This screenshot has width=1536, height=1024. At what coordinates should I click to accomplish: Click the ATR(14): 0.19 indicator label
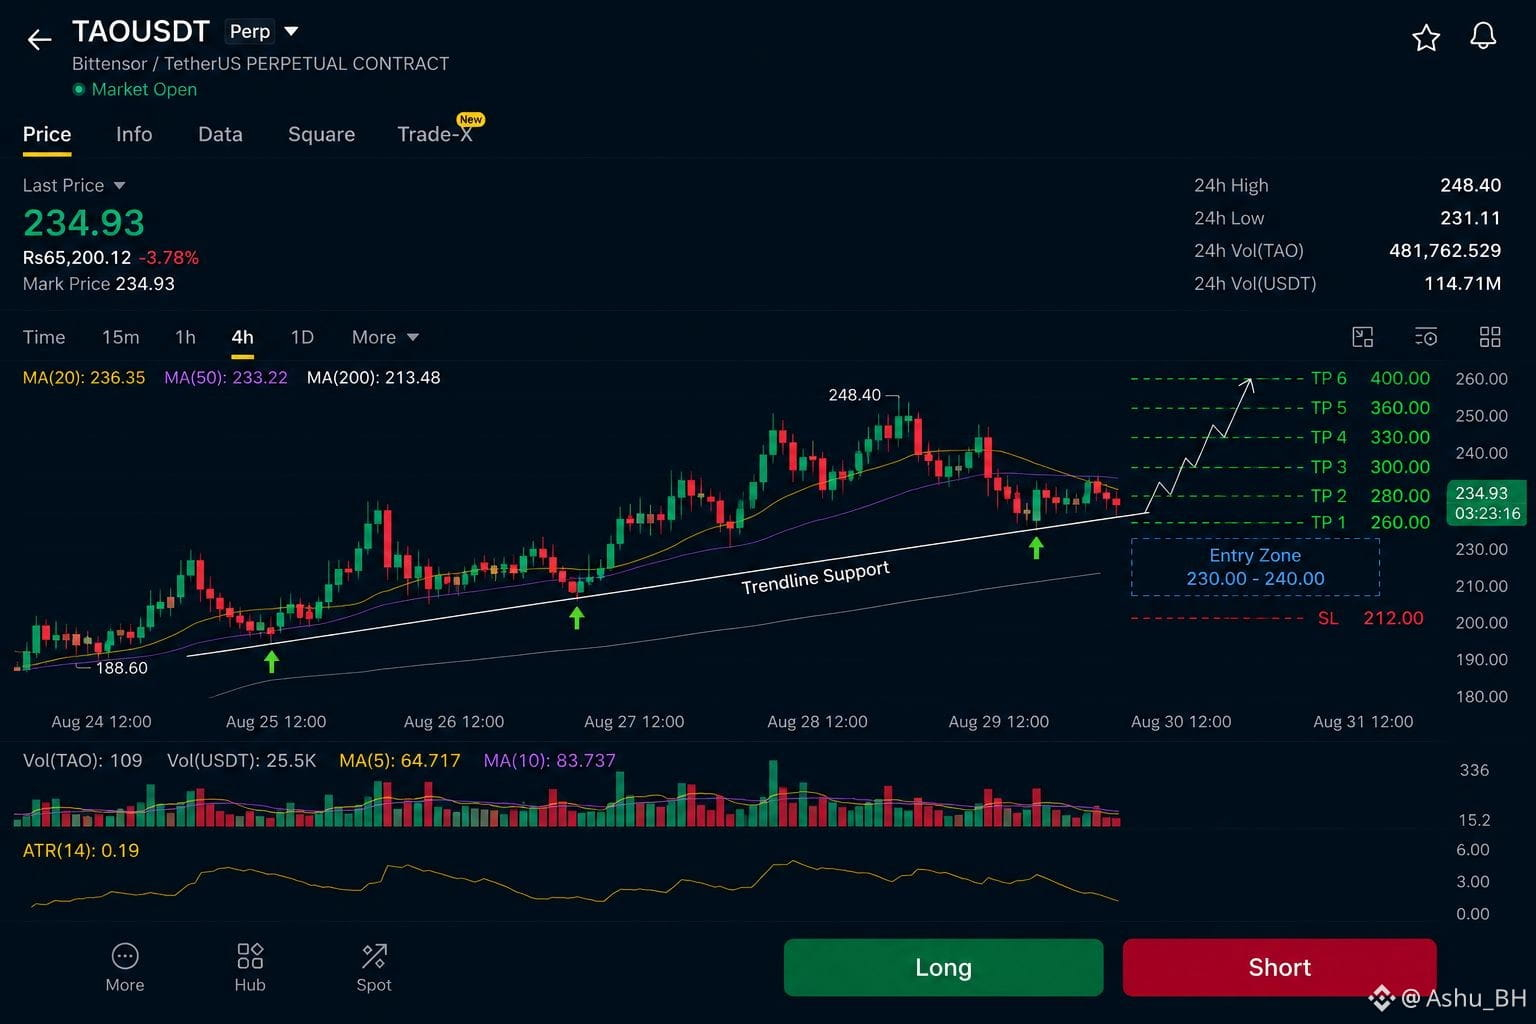81,851
